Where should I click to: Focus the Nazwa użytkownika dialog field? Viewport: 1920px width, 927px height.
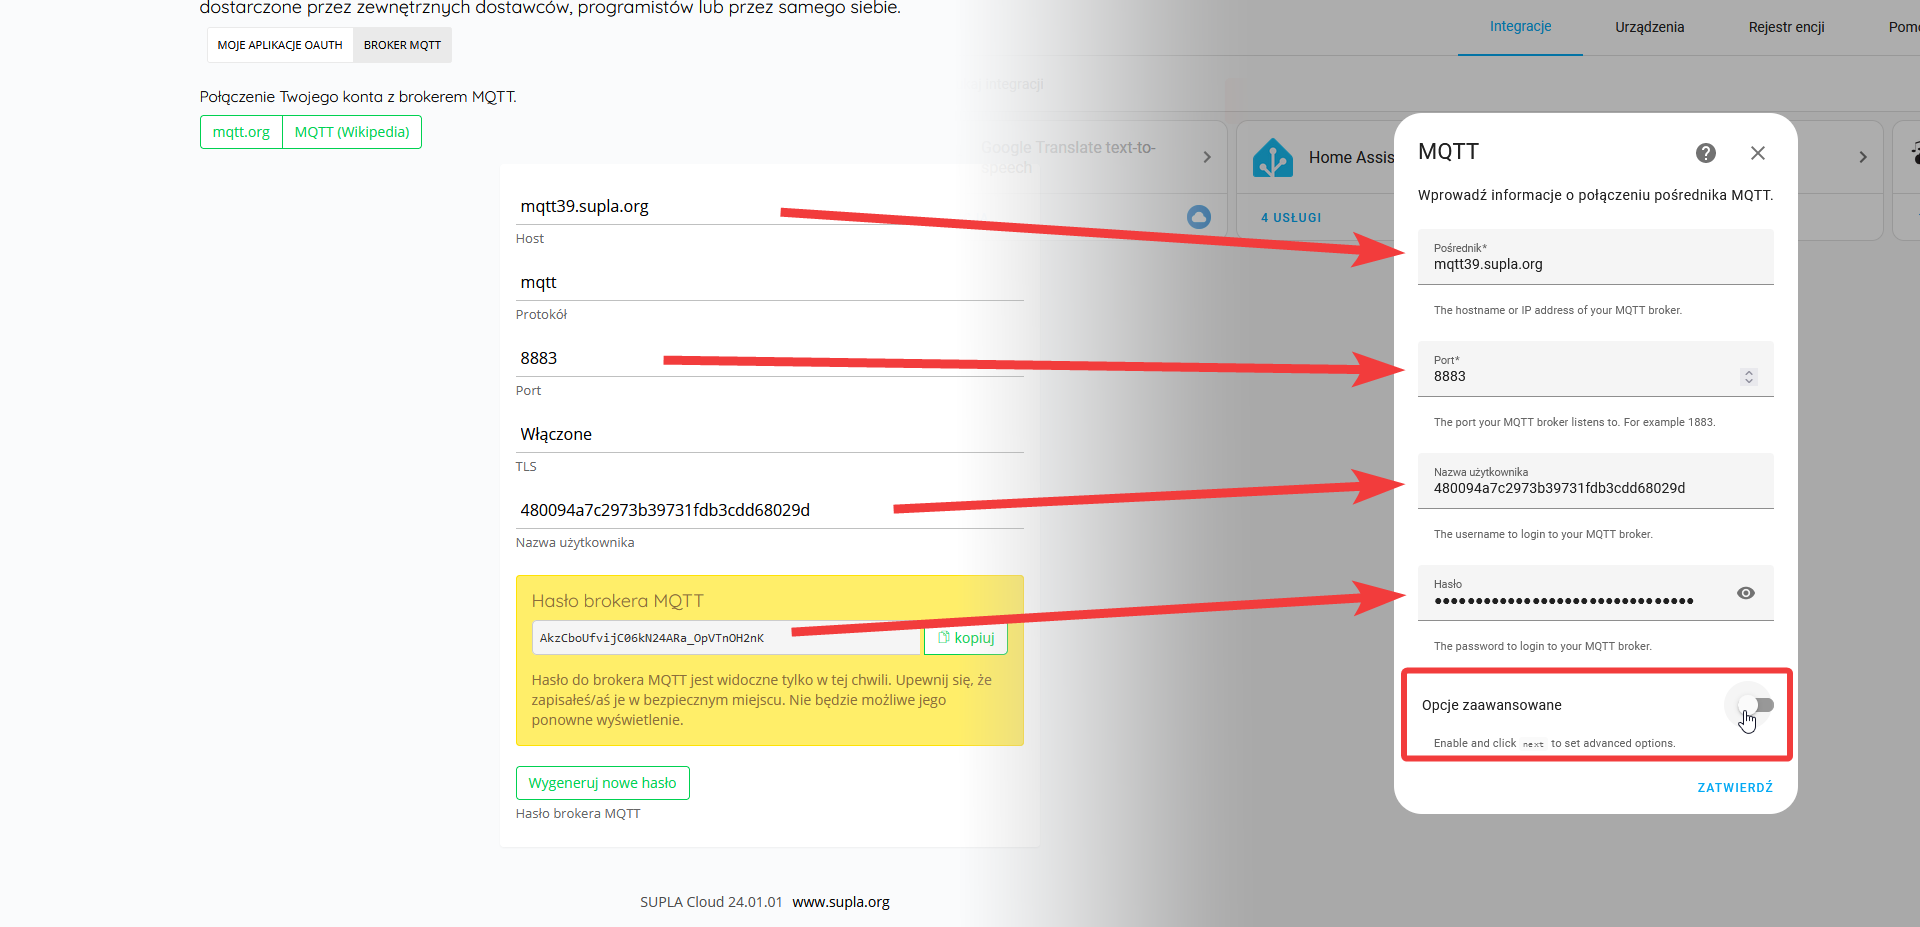[x=1596, y=481]
